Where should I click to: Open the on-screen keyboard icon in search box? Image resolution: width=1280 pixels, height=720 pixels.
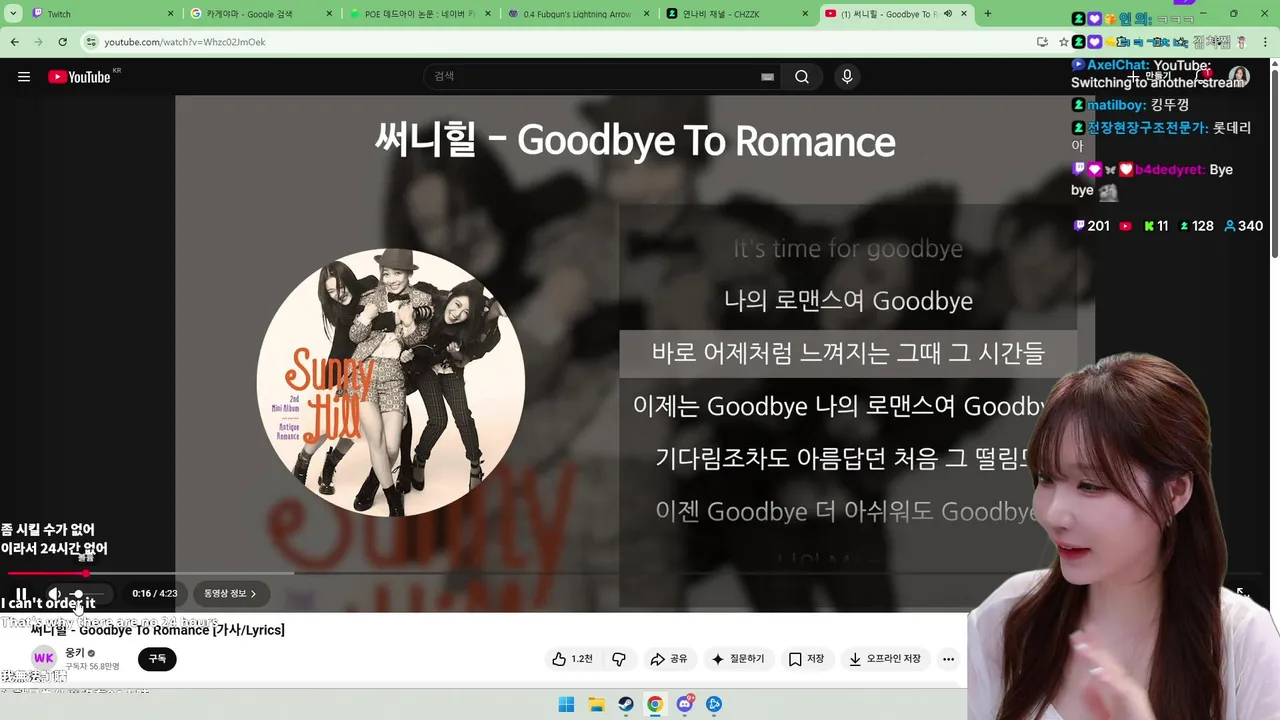coord(767,77)
